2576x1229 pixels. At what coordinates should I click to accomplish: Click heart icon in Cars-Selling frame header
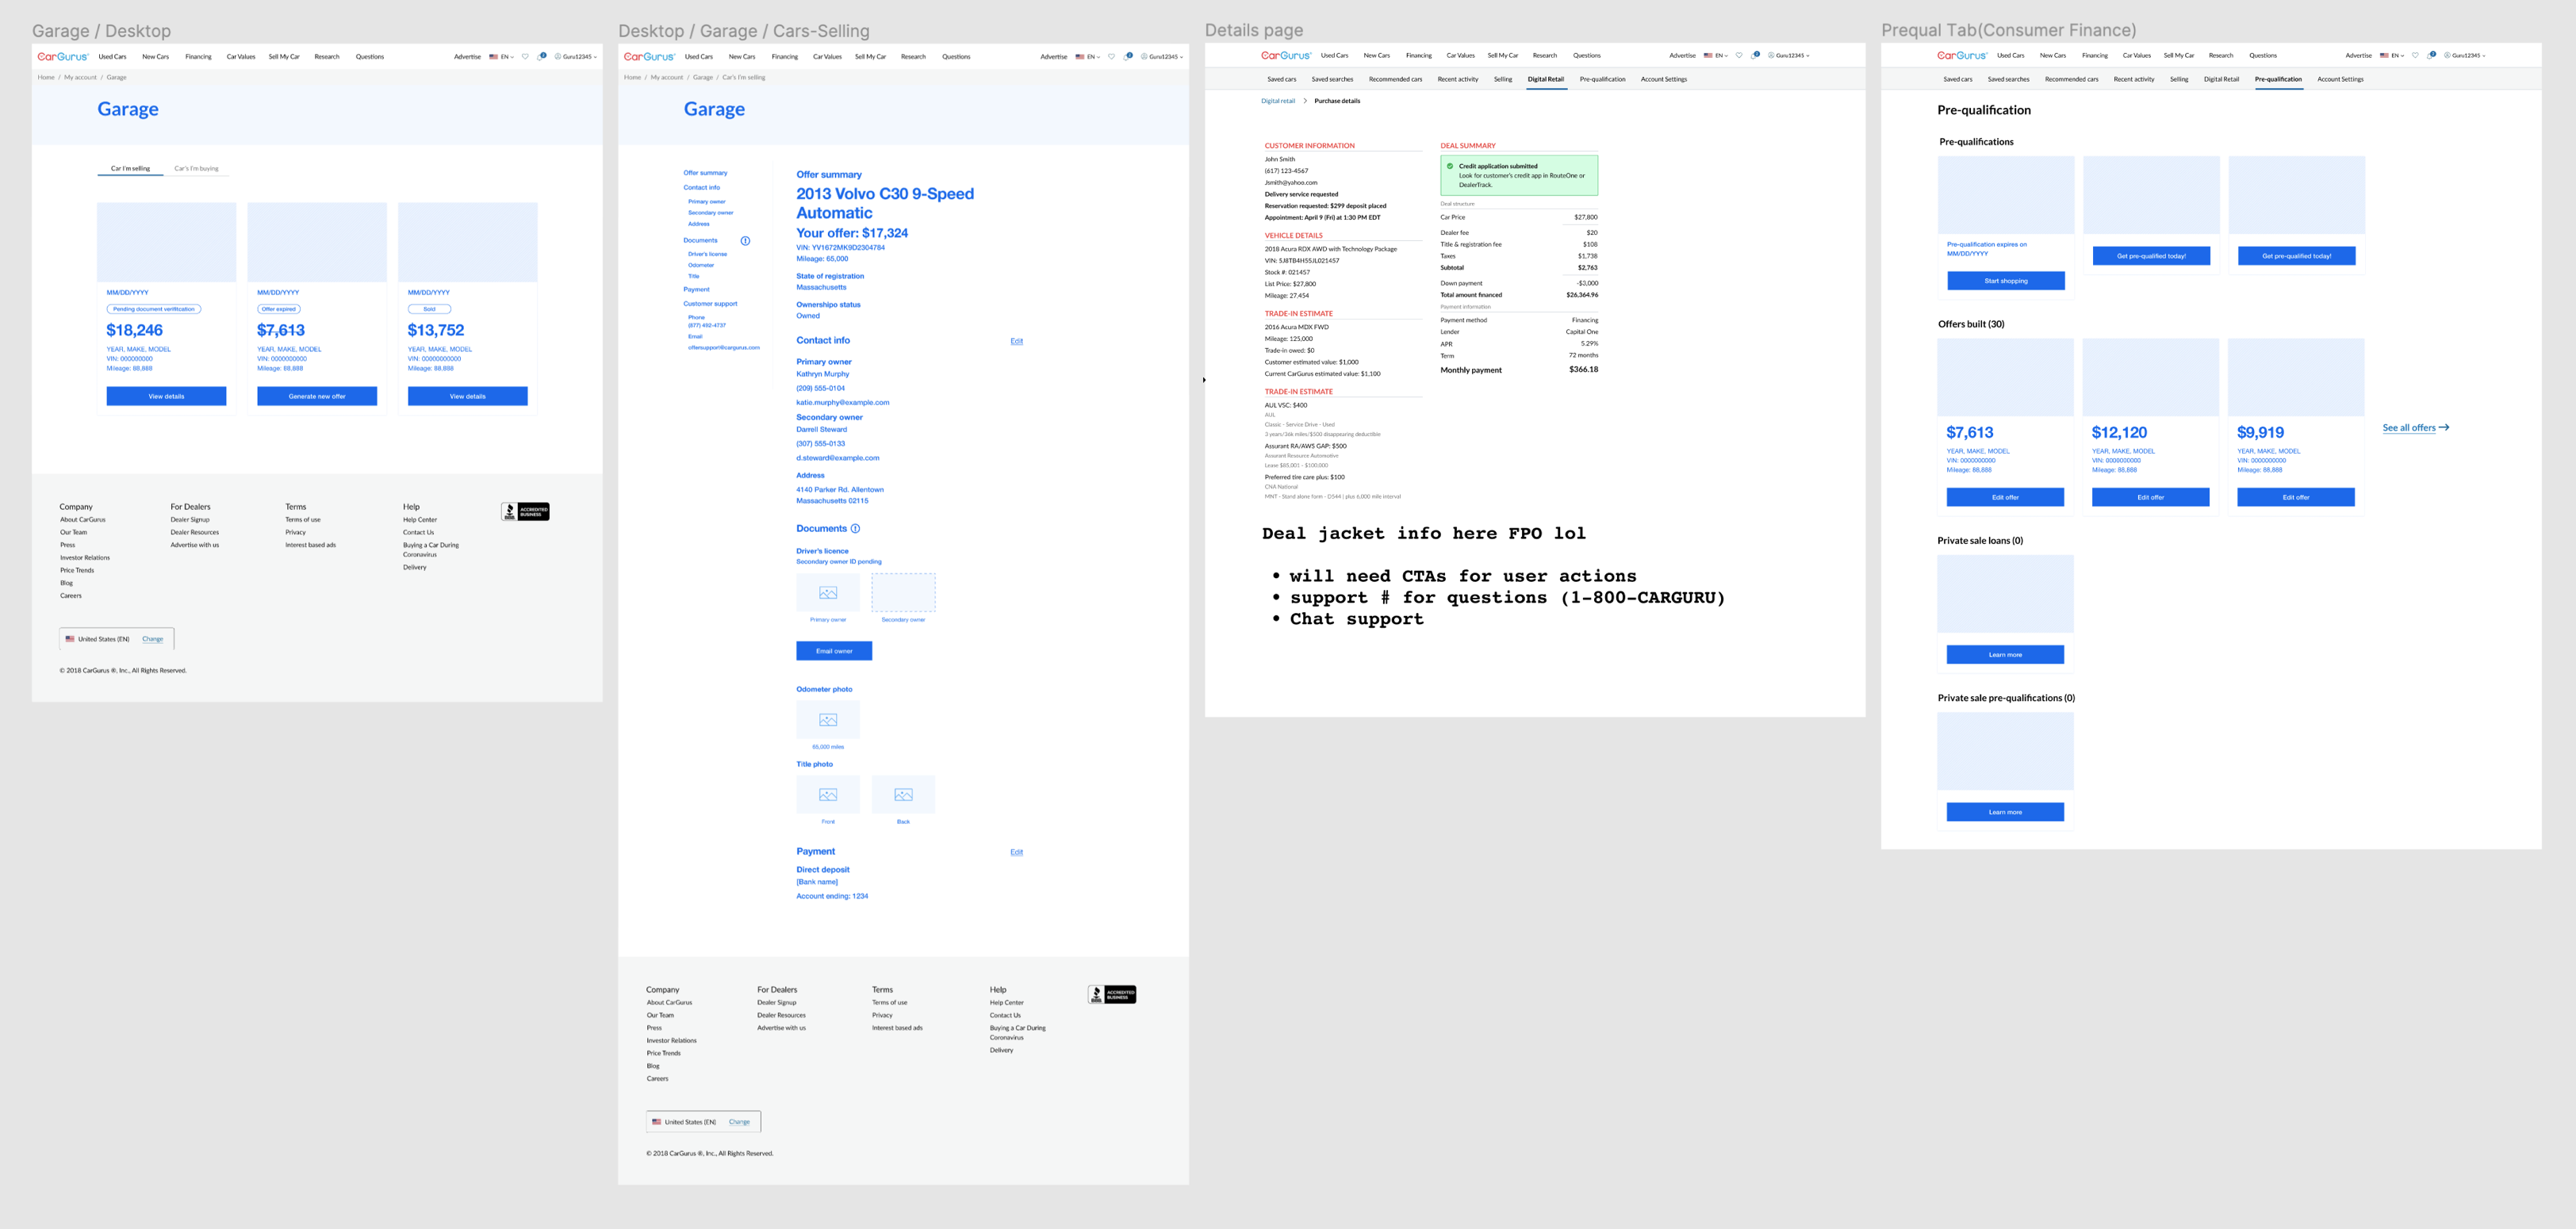1111,57
